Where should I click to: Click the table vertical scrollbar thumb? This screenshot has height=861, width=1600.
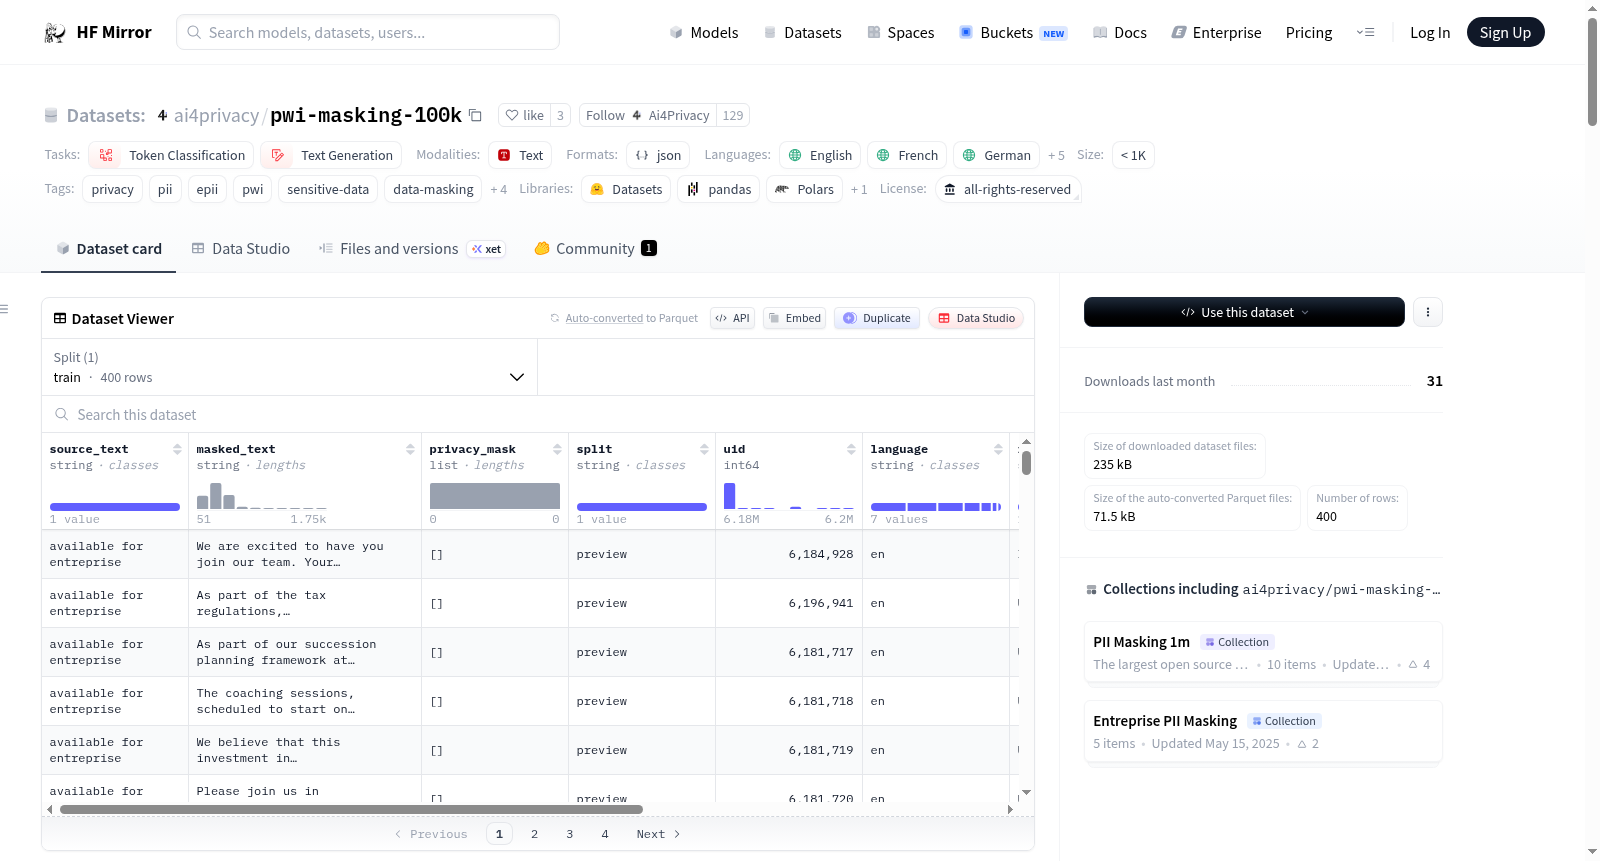tap(1026, 463)
